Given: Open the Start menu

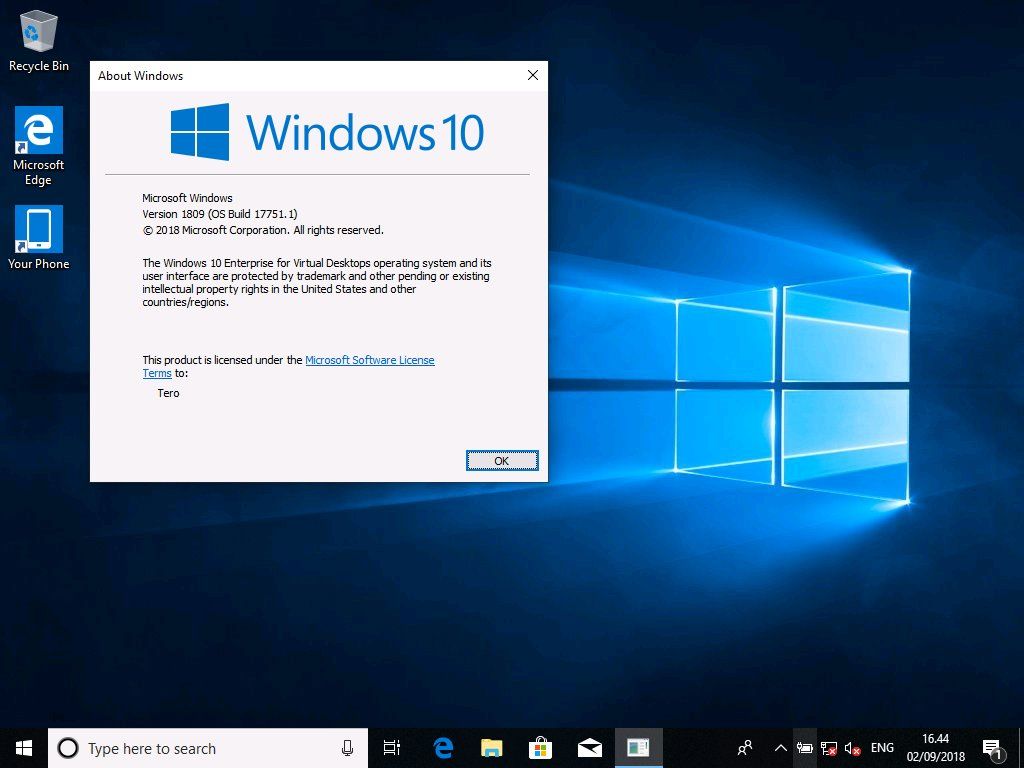Looking at the screenshot, I should [x=24, y=748].
